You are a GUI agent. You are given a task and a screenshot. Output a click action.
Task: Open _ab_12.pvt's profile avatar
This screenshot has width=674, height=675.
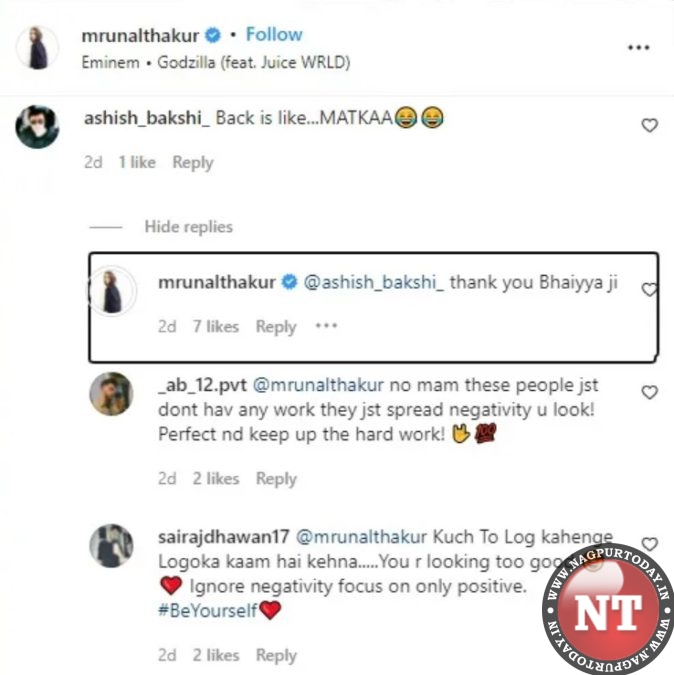(x=111, y=394)
